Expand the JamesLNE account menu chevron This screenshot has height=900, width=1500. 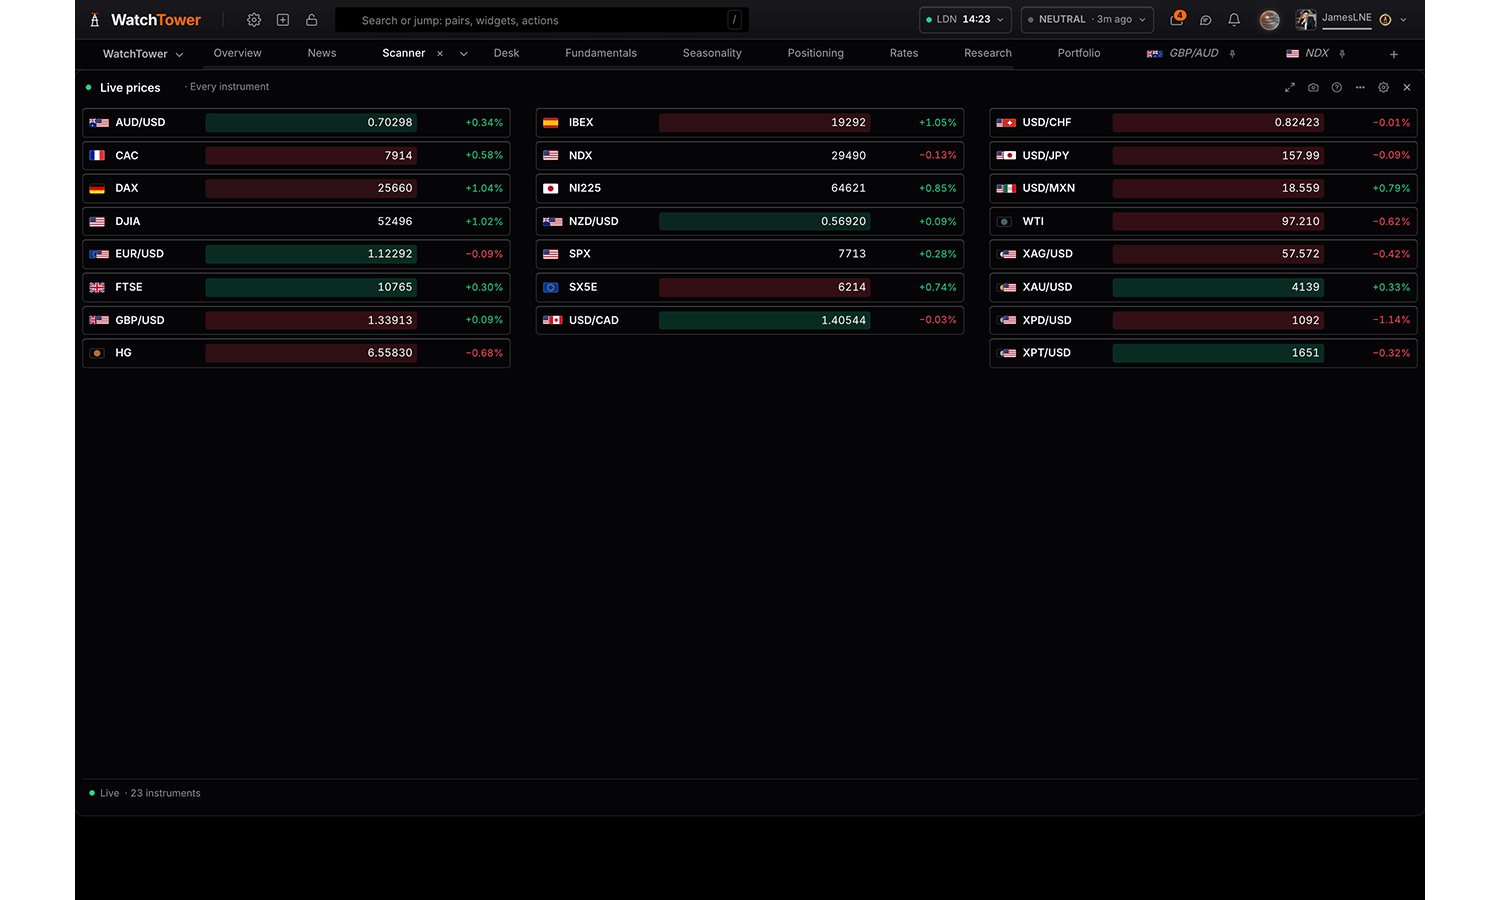point(1404,20)
